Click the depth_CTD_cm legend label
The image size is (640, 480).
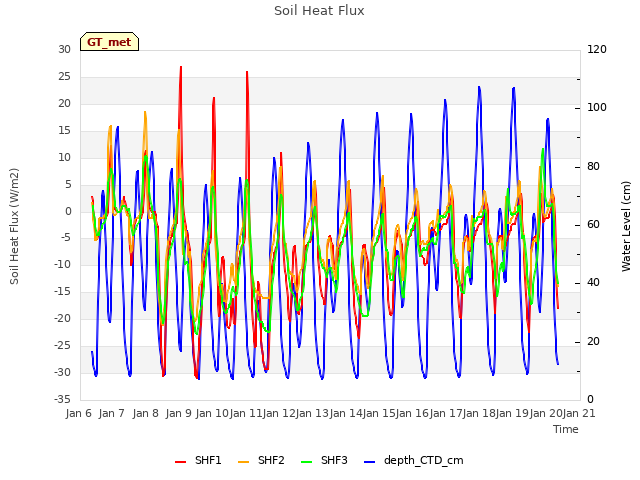pos(423,461)
